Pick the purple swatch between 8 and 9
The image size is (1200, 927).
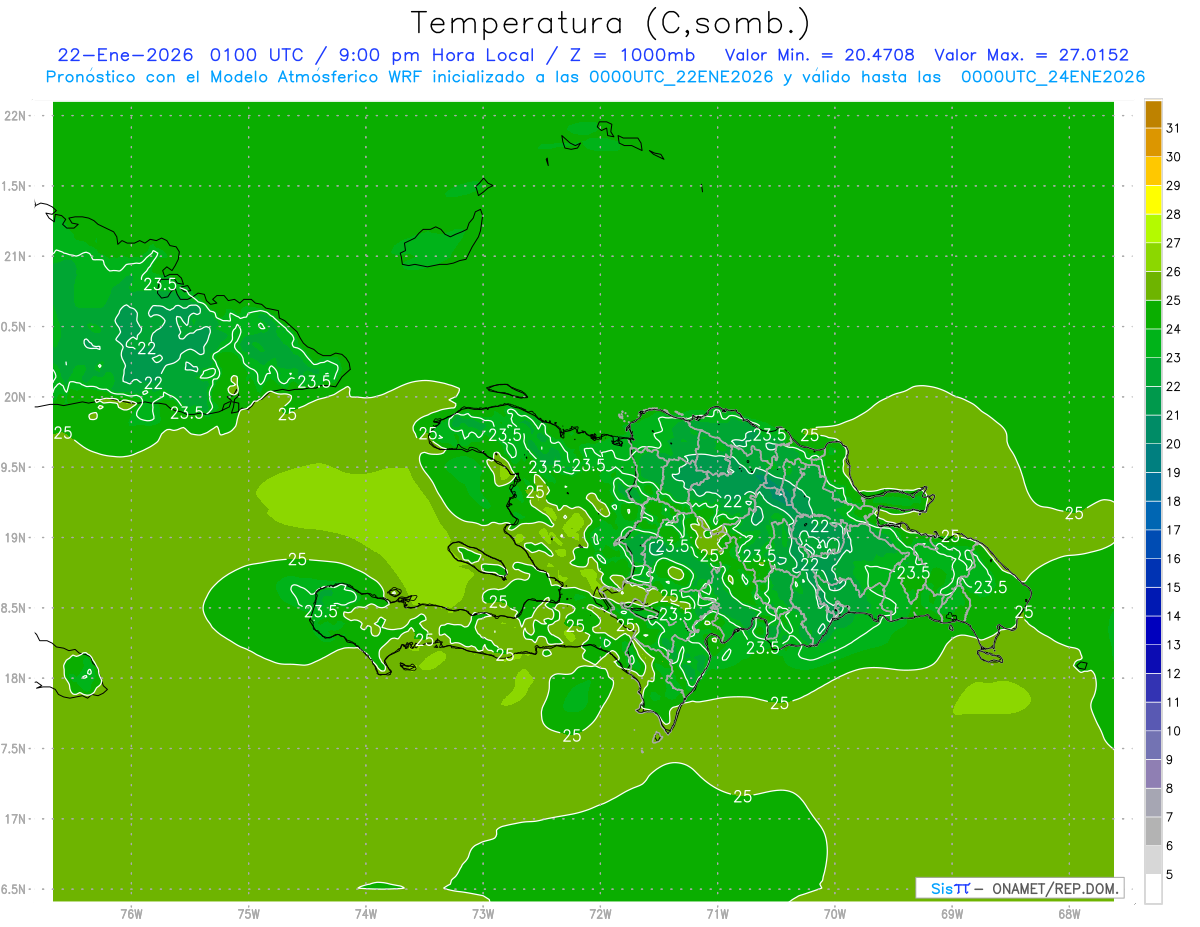[1153, 774]
